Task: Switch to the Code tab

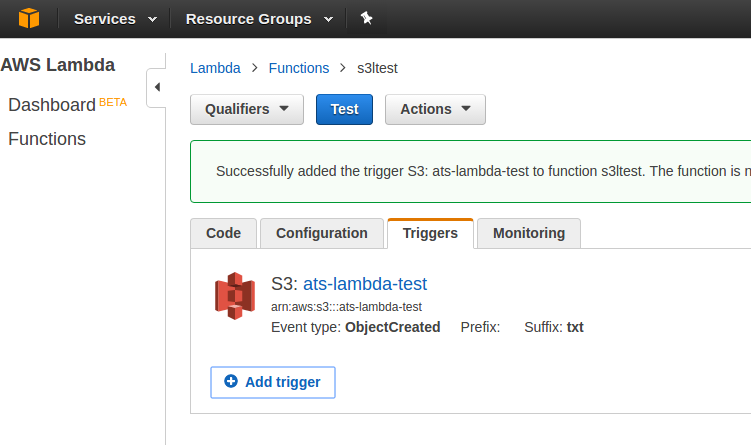Action: pos(223,233)
